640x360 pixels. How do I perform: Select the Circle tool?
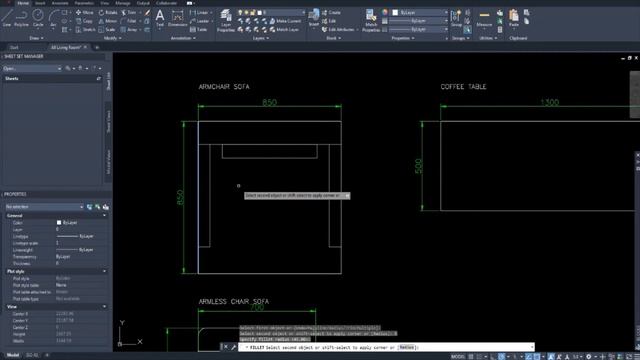pyautogui.click(x=38, y=18)
